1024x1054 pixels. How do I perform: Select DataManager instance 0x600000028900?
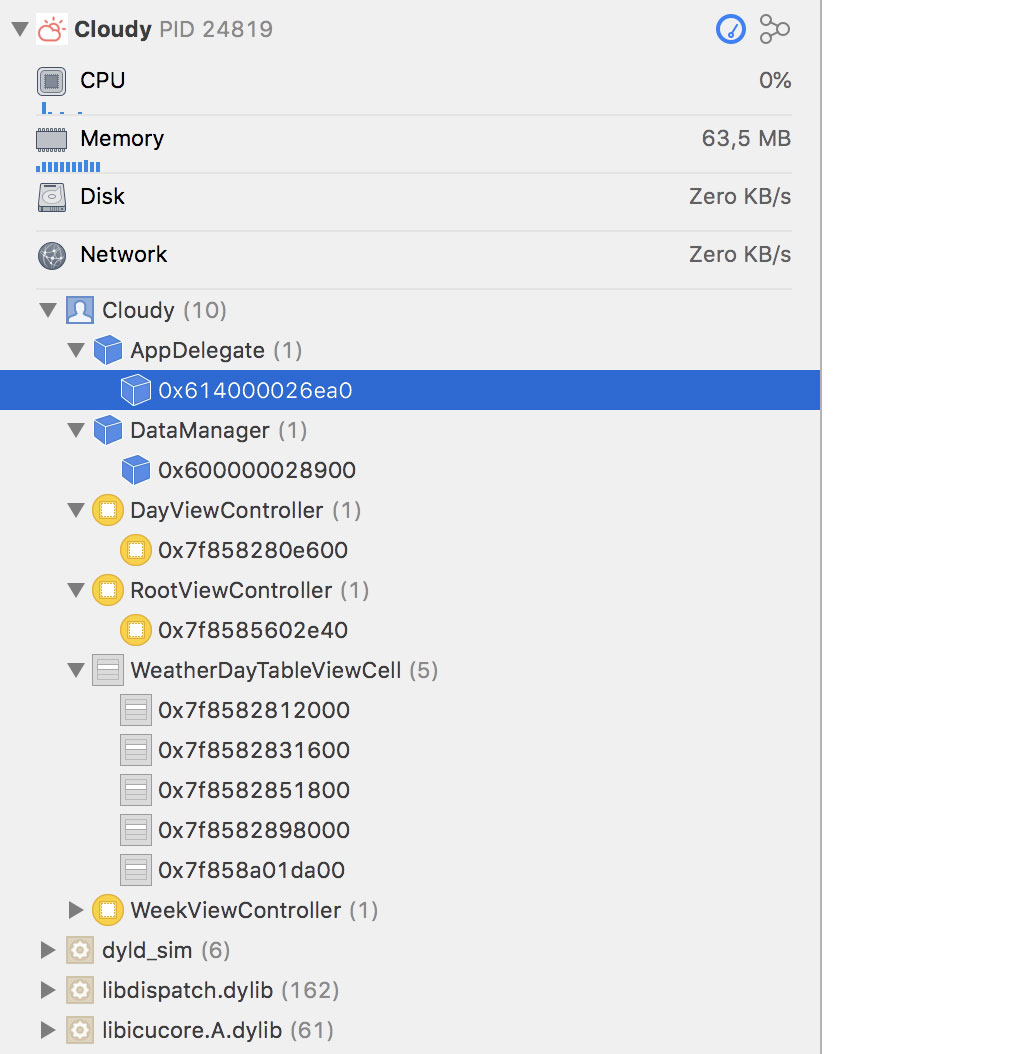[x=256, y=471]
